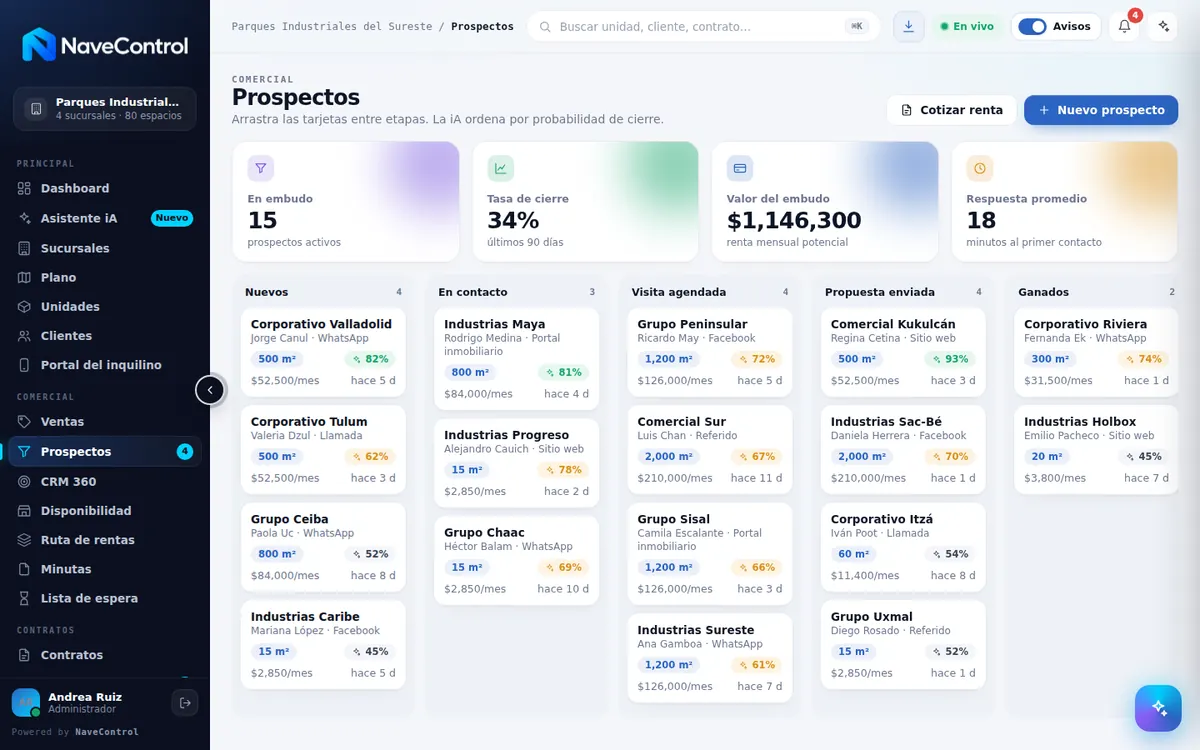Image resolution: width=1200 pixels, height=750 pixels.
Task: Click the Prospectos funnel icon in sidebar
Action: 25,452
